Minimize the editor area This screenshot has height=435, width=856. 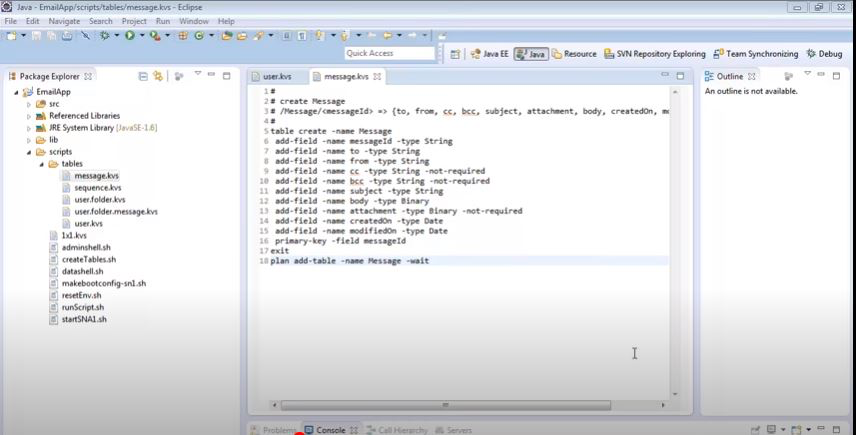point(665,74)
